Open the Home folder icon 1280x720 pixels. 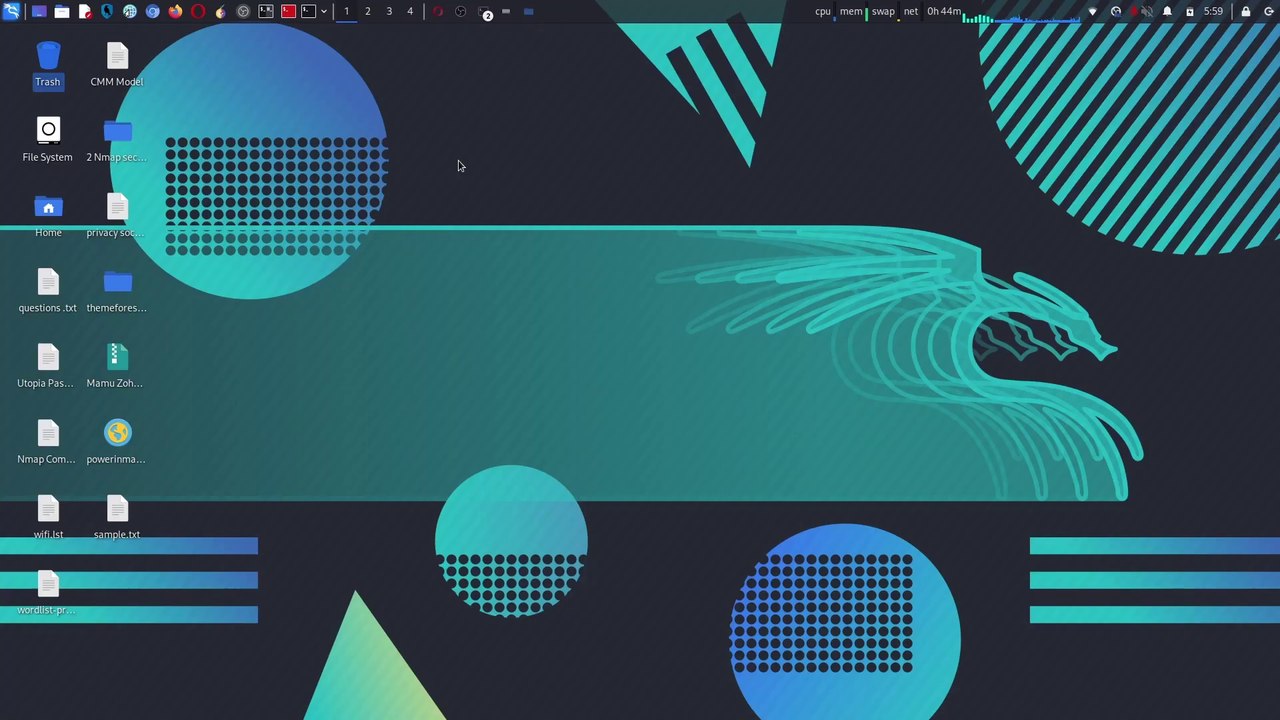pyautogui.click(x=48, y=216)
